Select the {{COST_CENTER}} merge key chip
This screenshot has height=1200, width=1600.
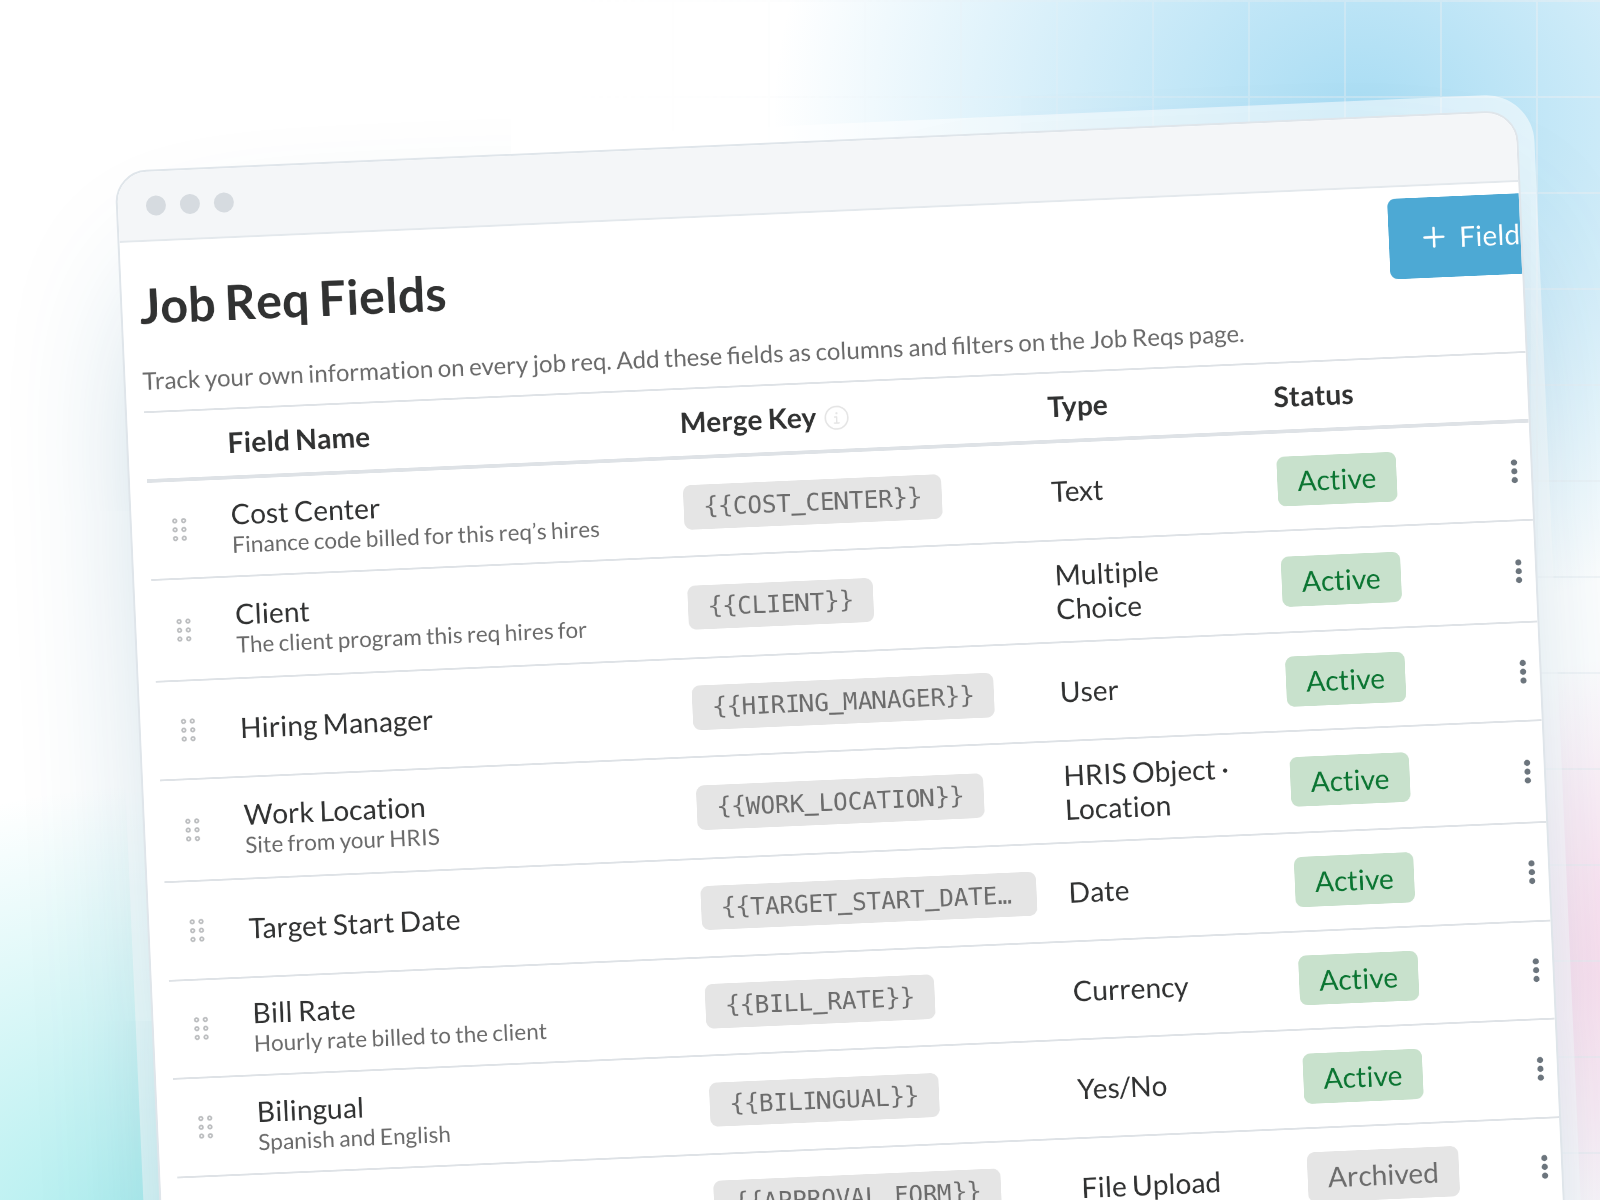point(813,501)
